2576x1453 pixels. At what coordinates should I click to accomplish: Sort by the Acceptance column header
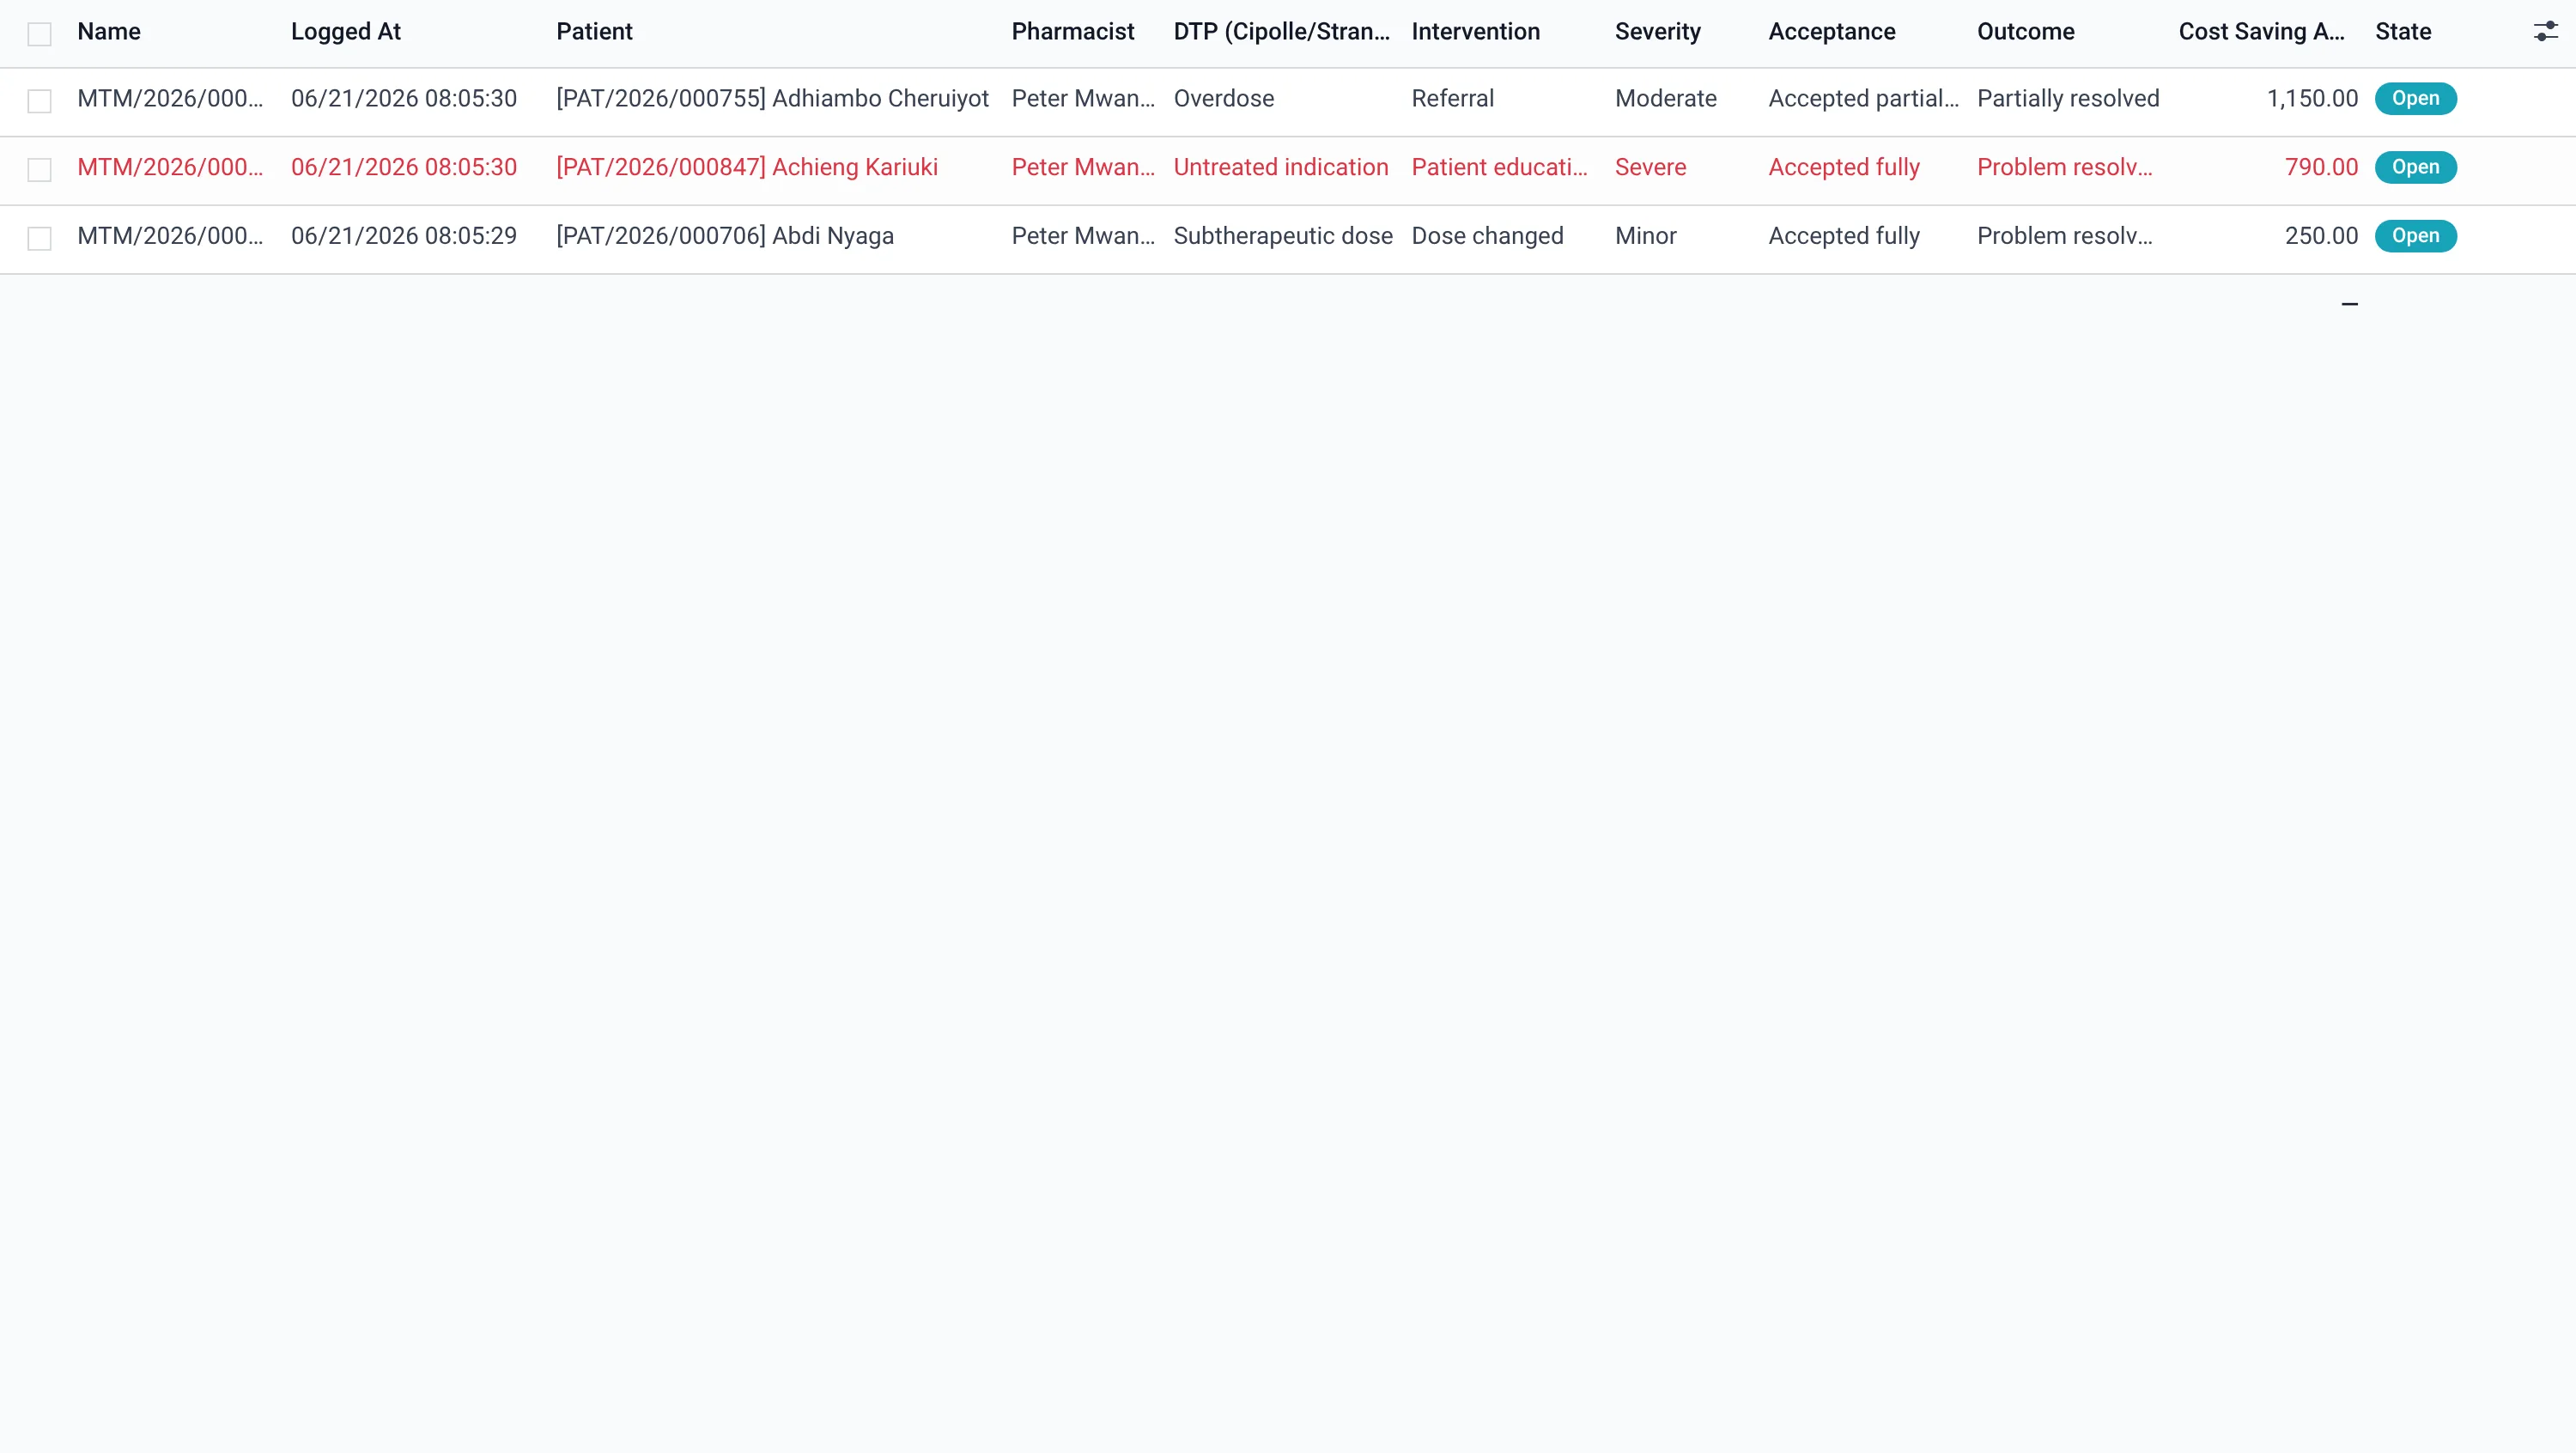1832,32
